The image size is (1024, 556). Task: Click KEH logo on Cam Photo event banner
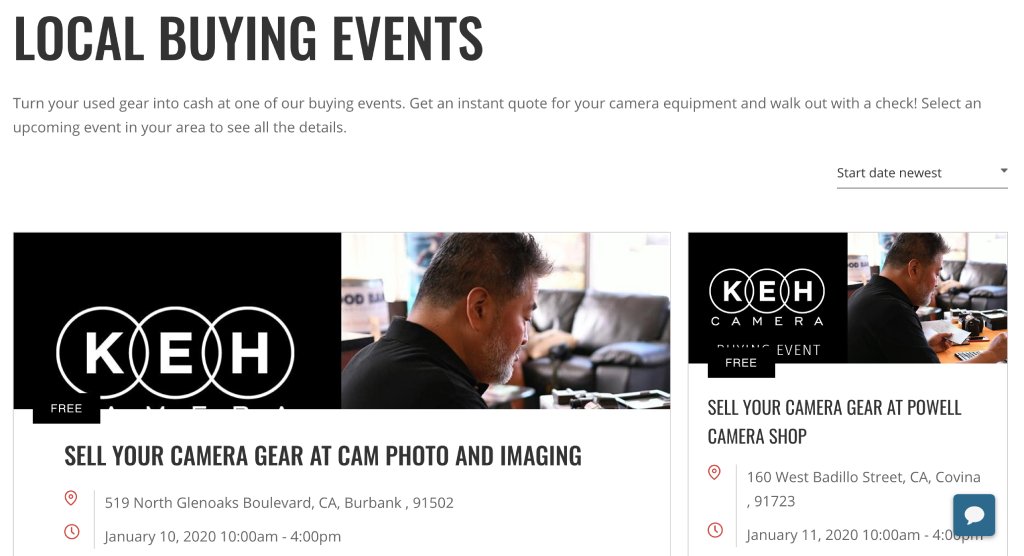tap(176, 353)
